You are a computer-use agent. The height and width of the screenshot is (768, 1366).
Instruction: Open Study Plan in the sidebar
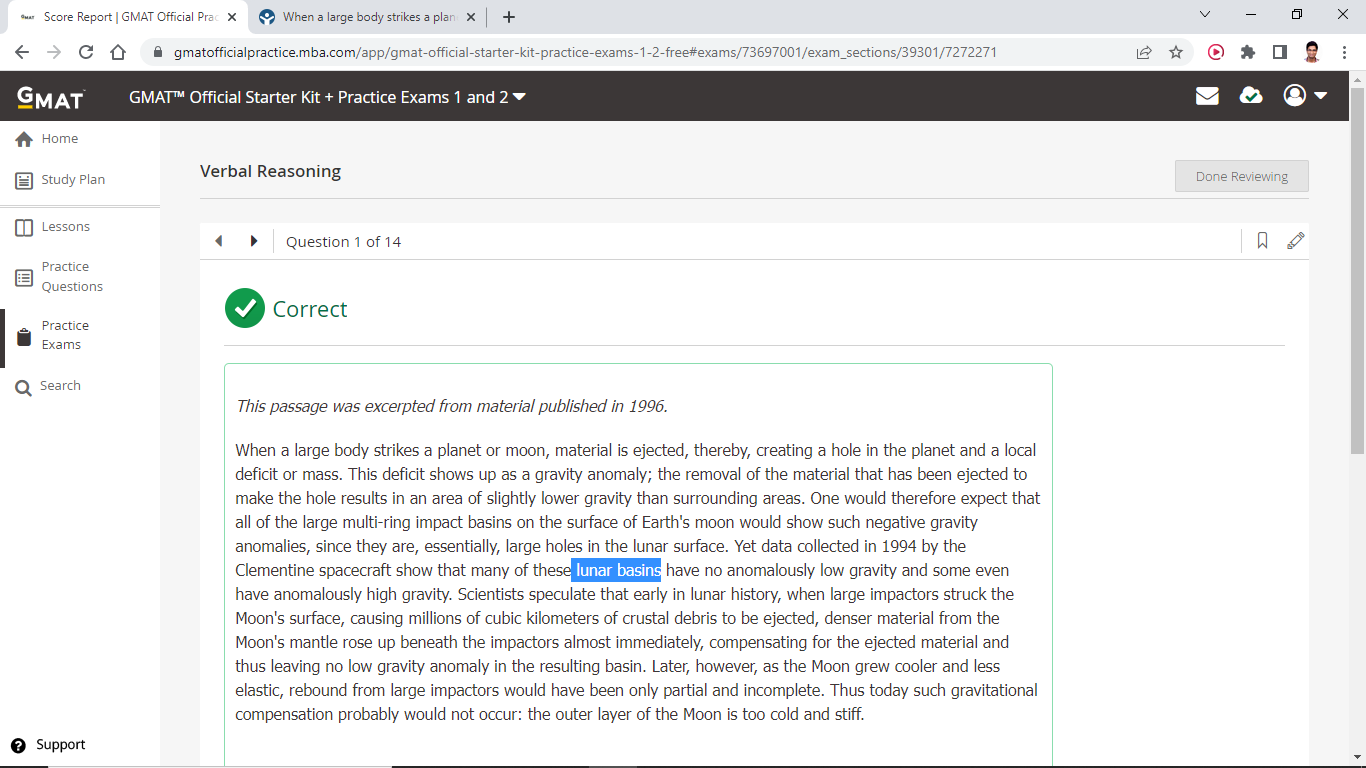coord(72,180)
